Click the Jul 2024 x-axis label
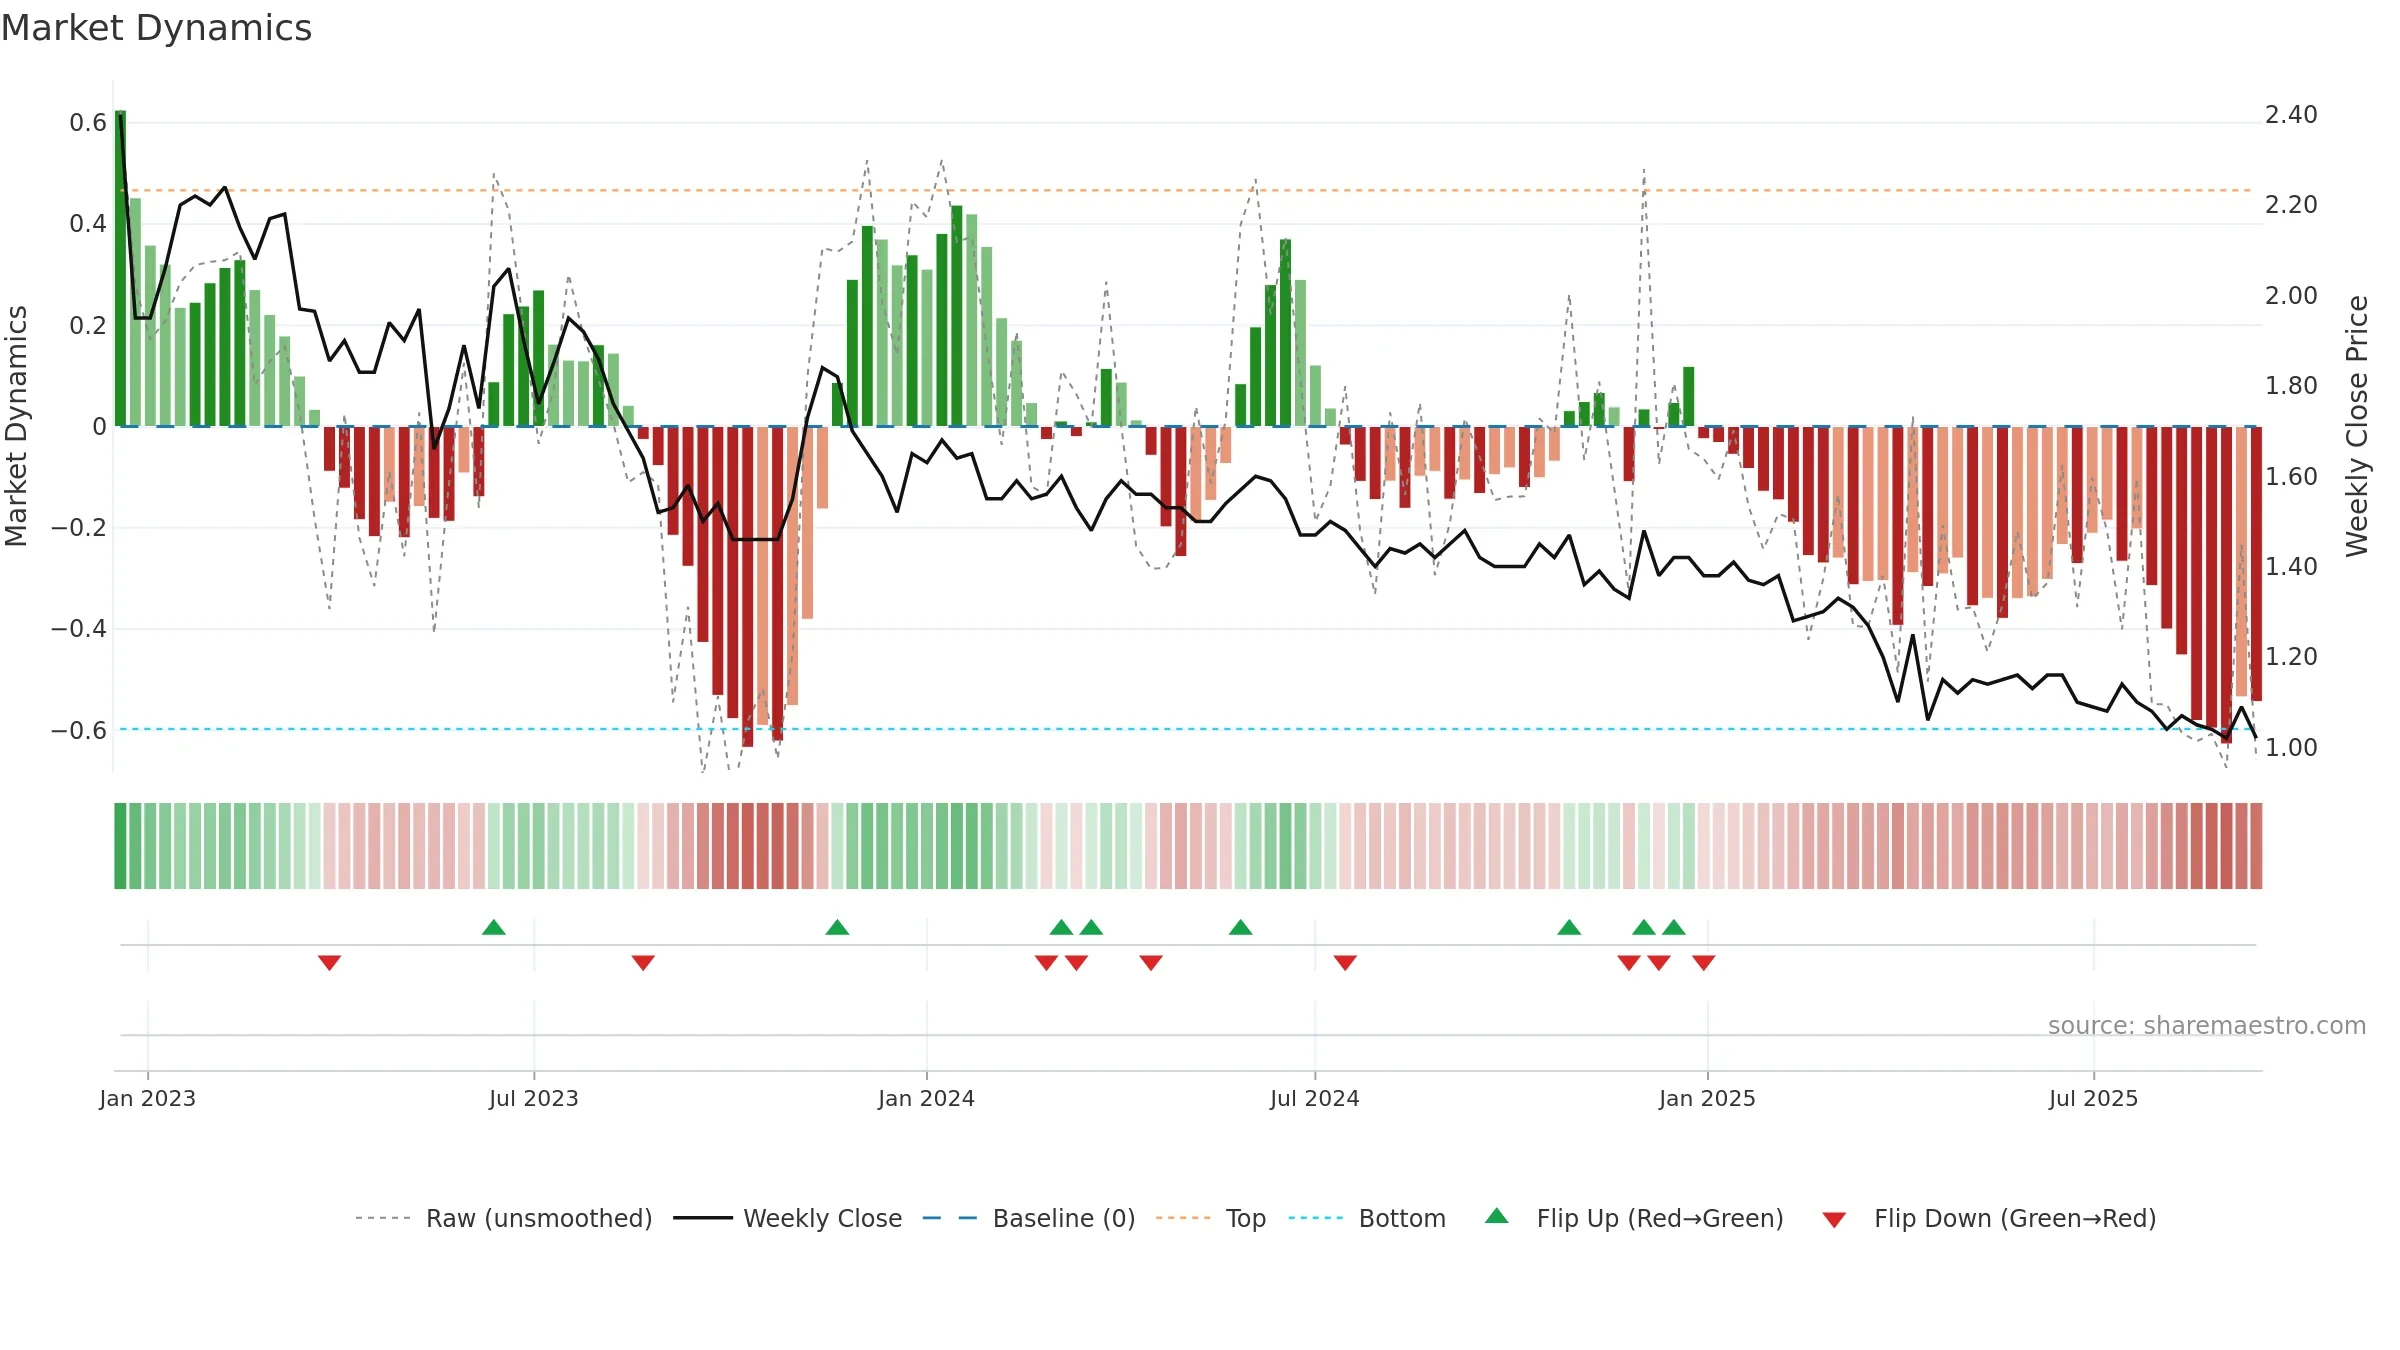The image size is (2400, 1350). (1315, 1098)
